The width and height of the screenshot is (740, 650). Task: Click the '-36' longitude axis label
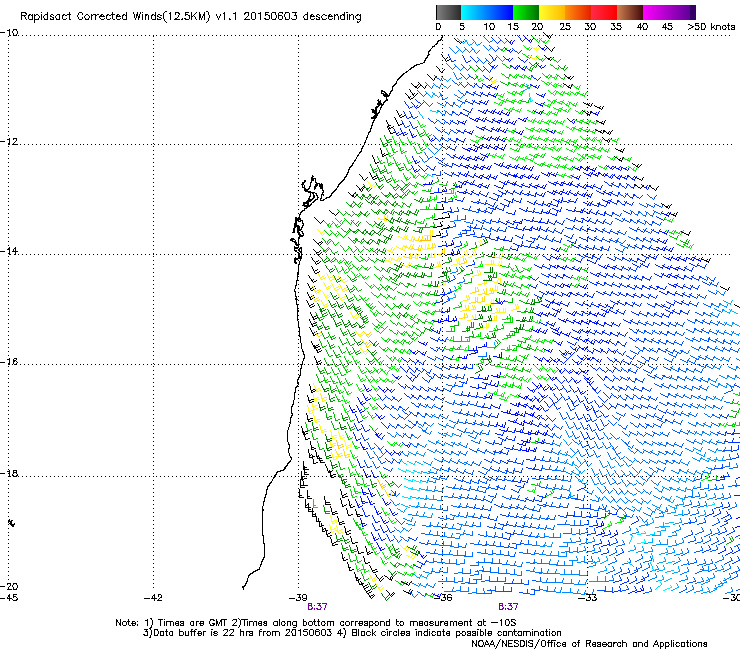point(443,598)
